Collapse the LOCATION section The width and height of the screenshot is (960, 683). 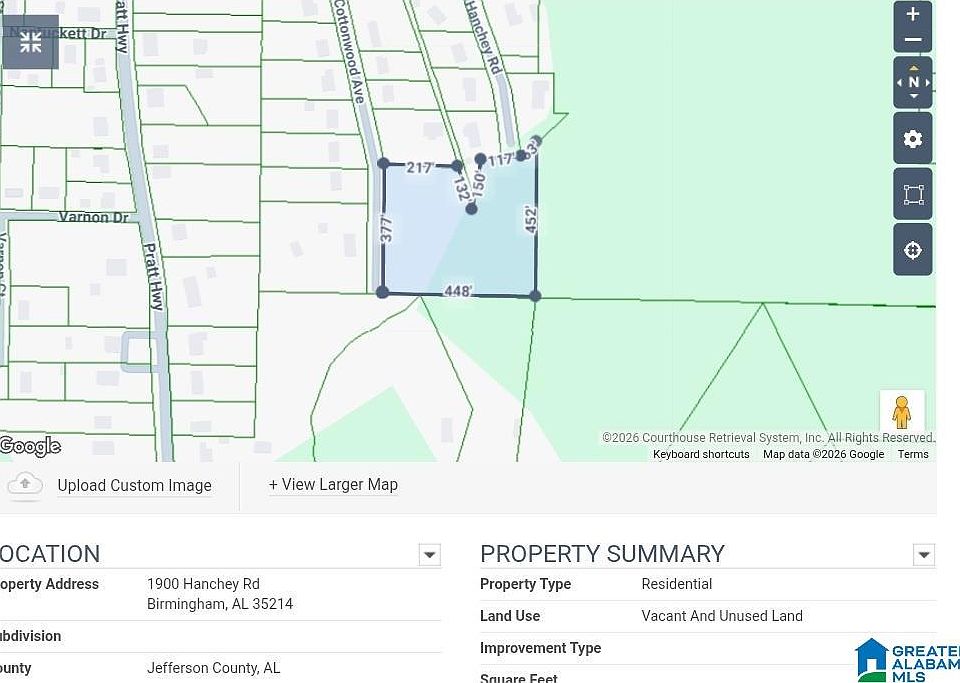click(429, 555)
